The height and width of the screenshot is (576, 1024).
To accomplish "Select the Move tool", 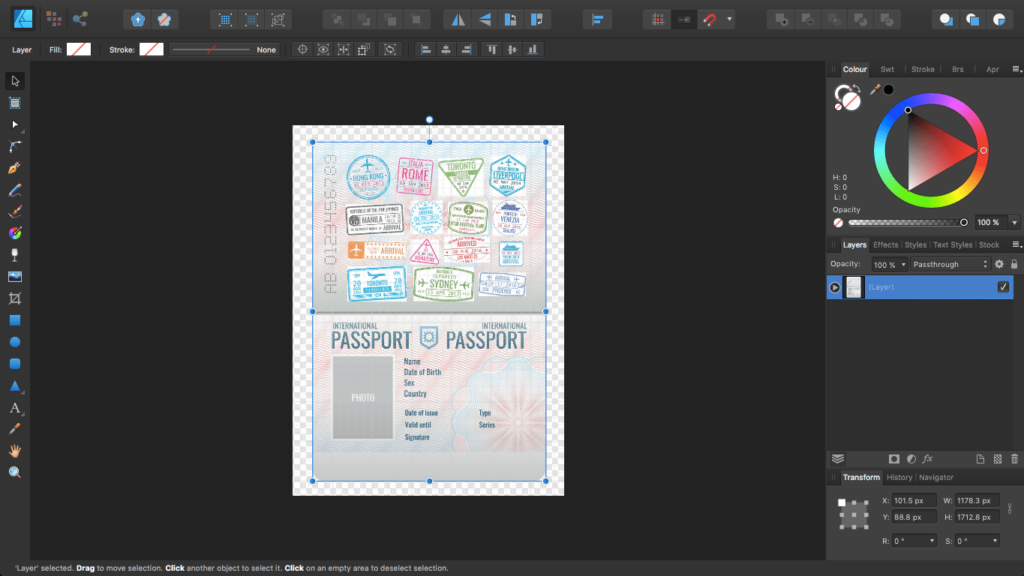I will coord(15,81).
